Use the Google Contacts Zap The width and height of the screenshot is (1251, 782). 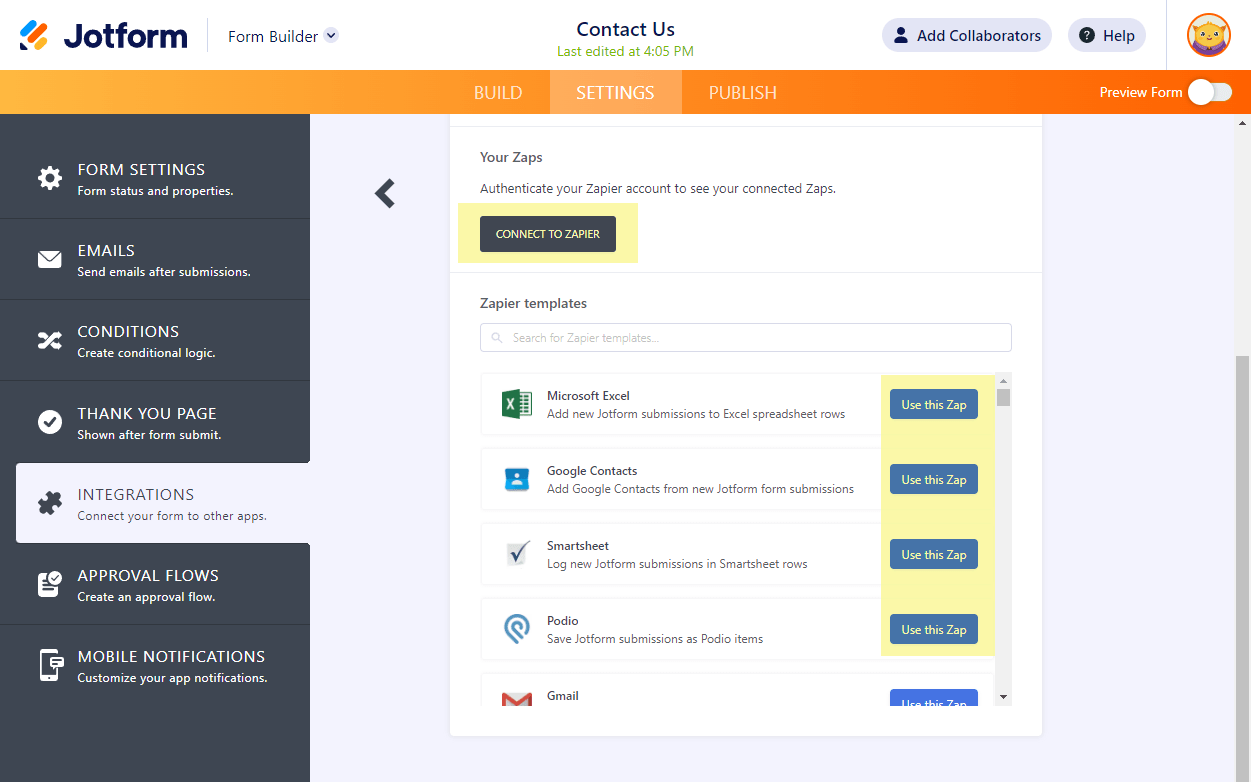(933, 479)
